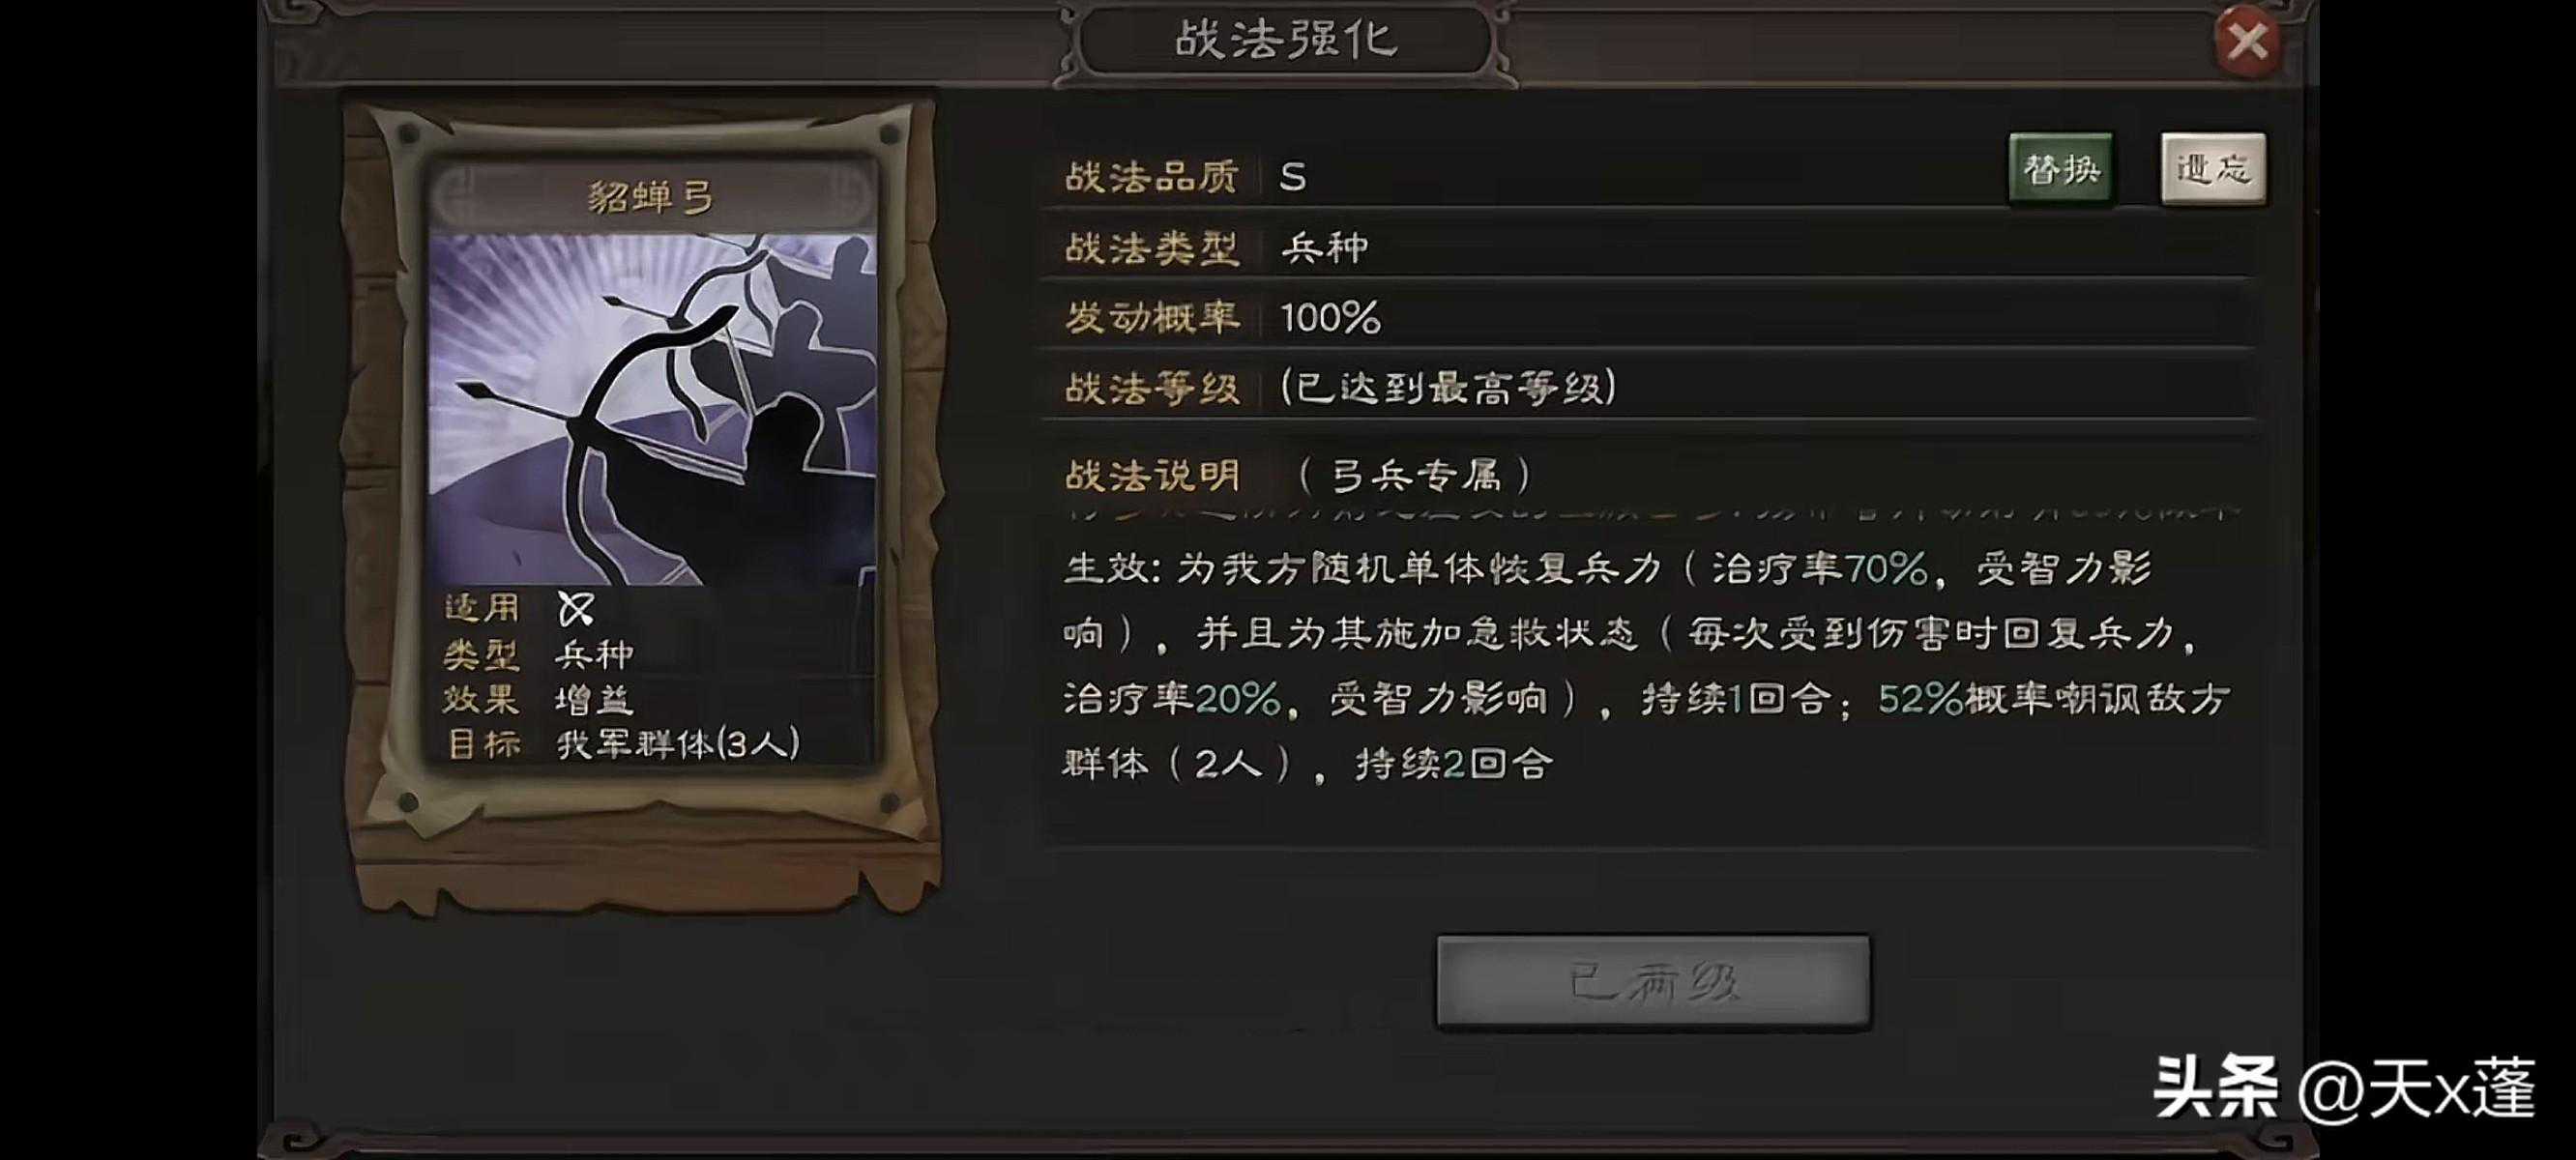Click the partially hidden top description line
The image size is (2576, 1160).
(1648, 513)
